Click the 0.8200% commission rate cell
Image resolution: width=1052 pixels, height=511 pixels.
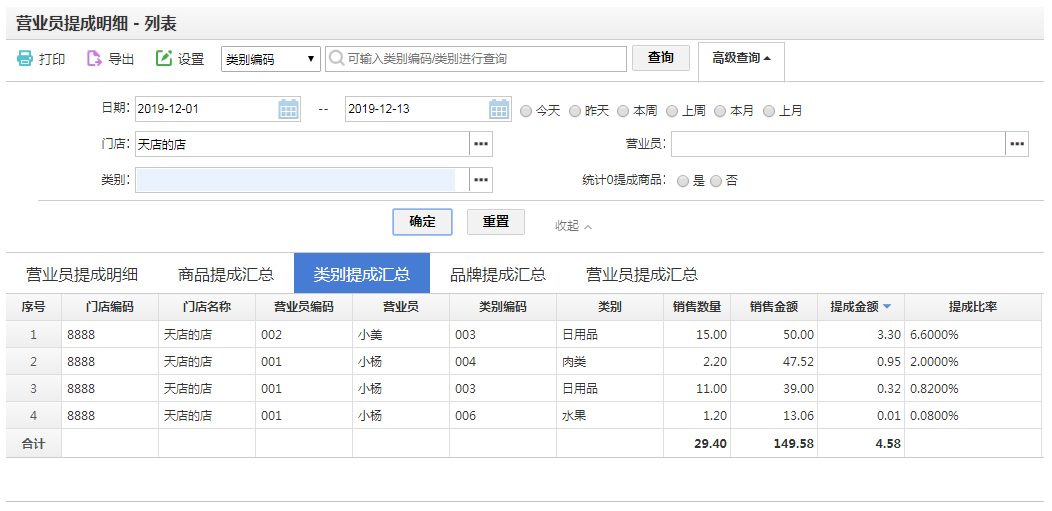(973, 388)
